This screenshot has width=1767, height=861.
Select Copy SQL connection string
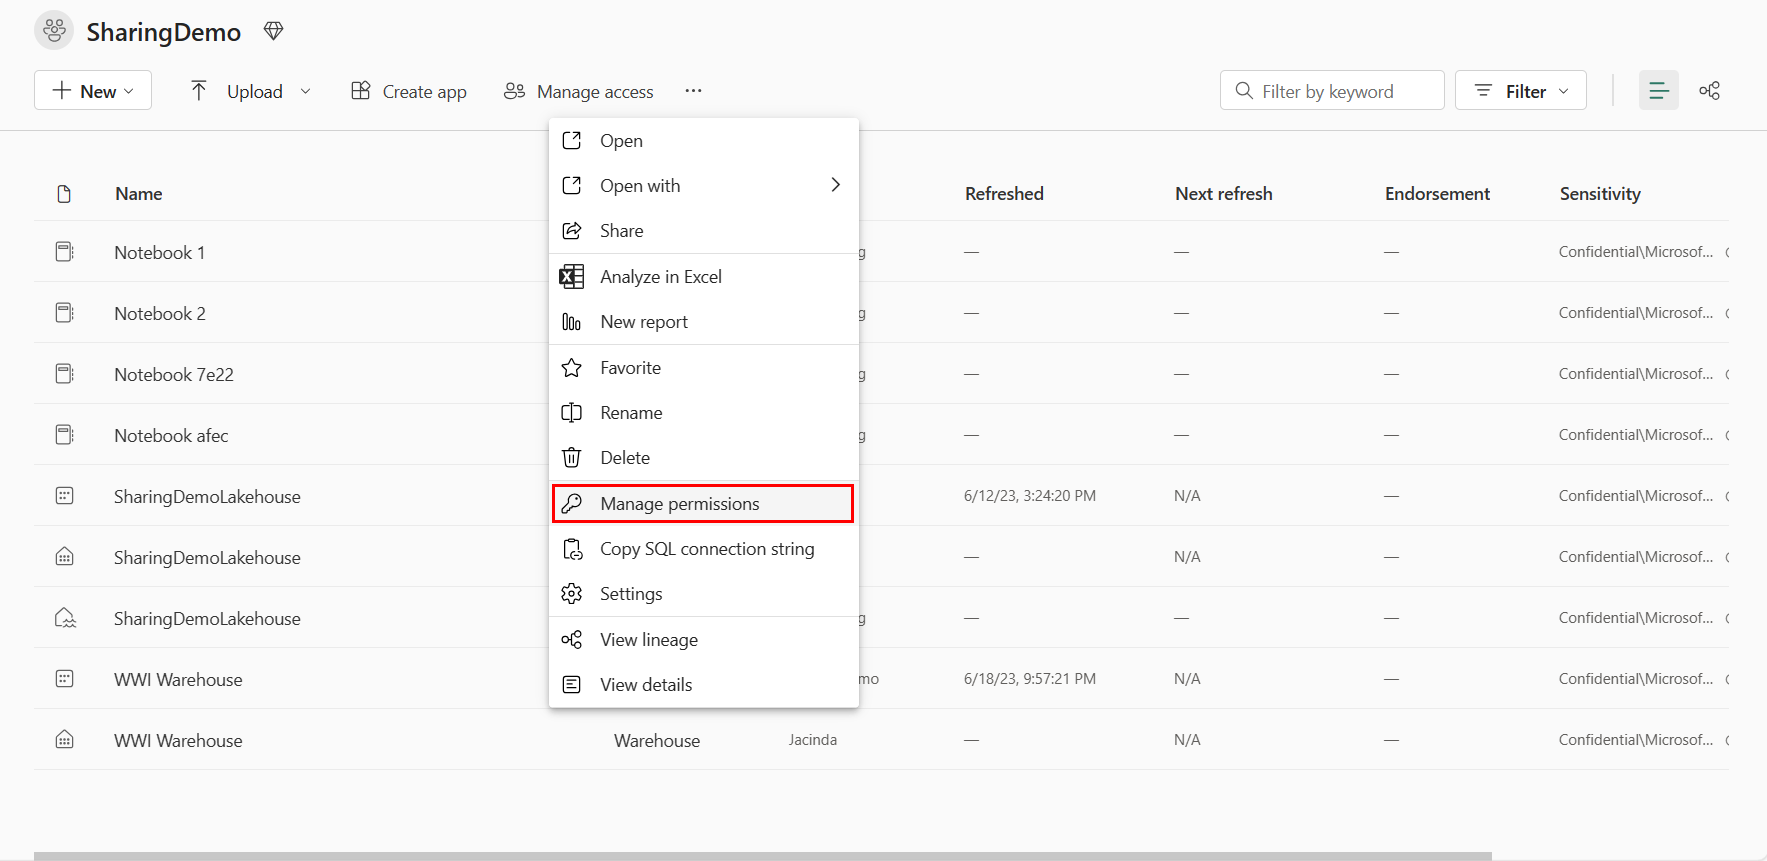pos(706,549)
